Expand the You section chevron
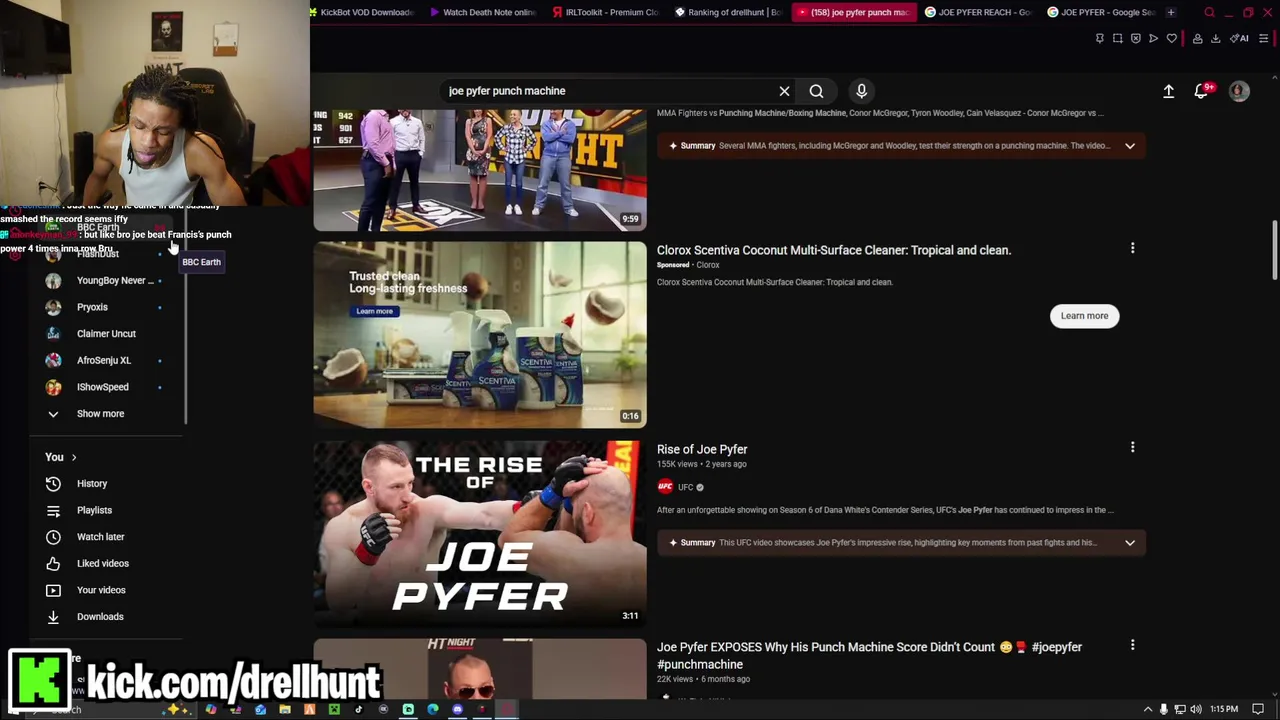Image resolution: width=1280 pixels, height=720 pixels. coord(73,457)
